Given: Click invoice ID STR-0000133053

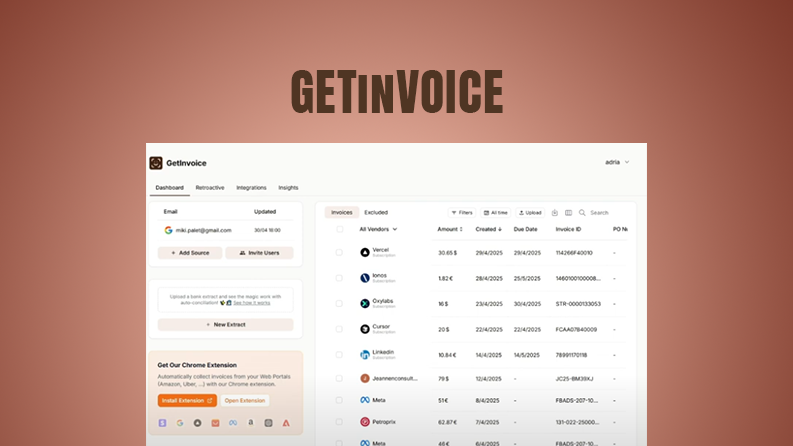Looking at the screenshot, I should [578, 304].
